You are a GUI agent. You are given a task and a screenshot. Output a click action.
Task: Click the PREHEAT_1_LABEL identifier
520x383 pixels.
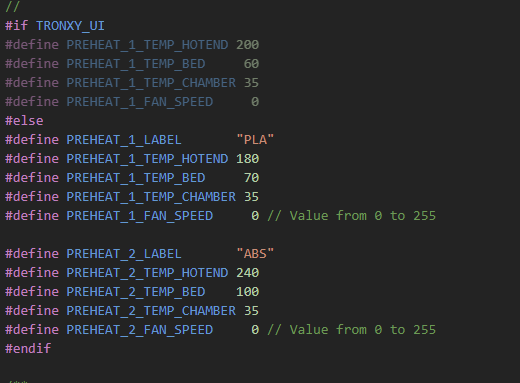pos(124,140)
